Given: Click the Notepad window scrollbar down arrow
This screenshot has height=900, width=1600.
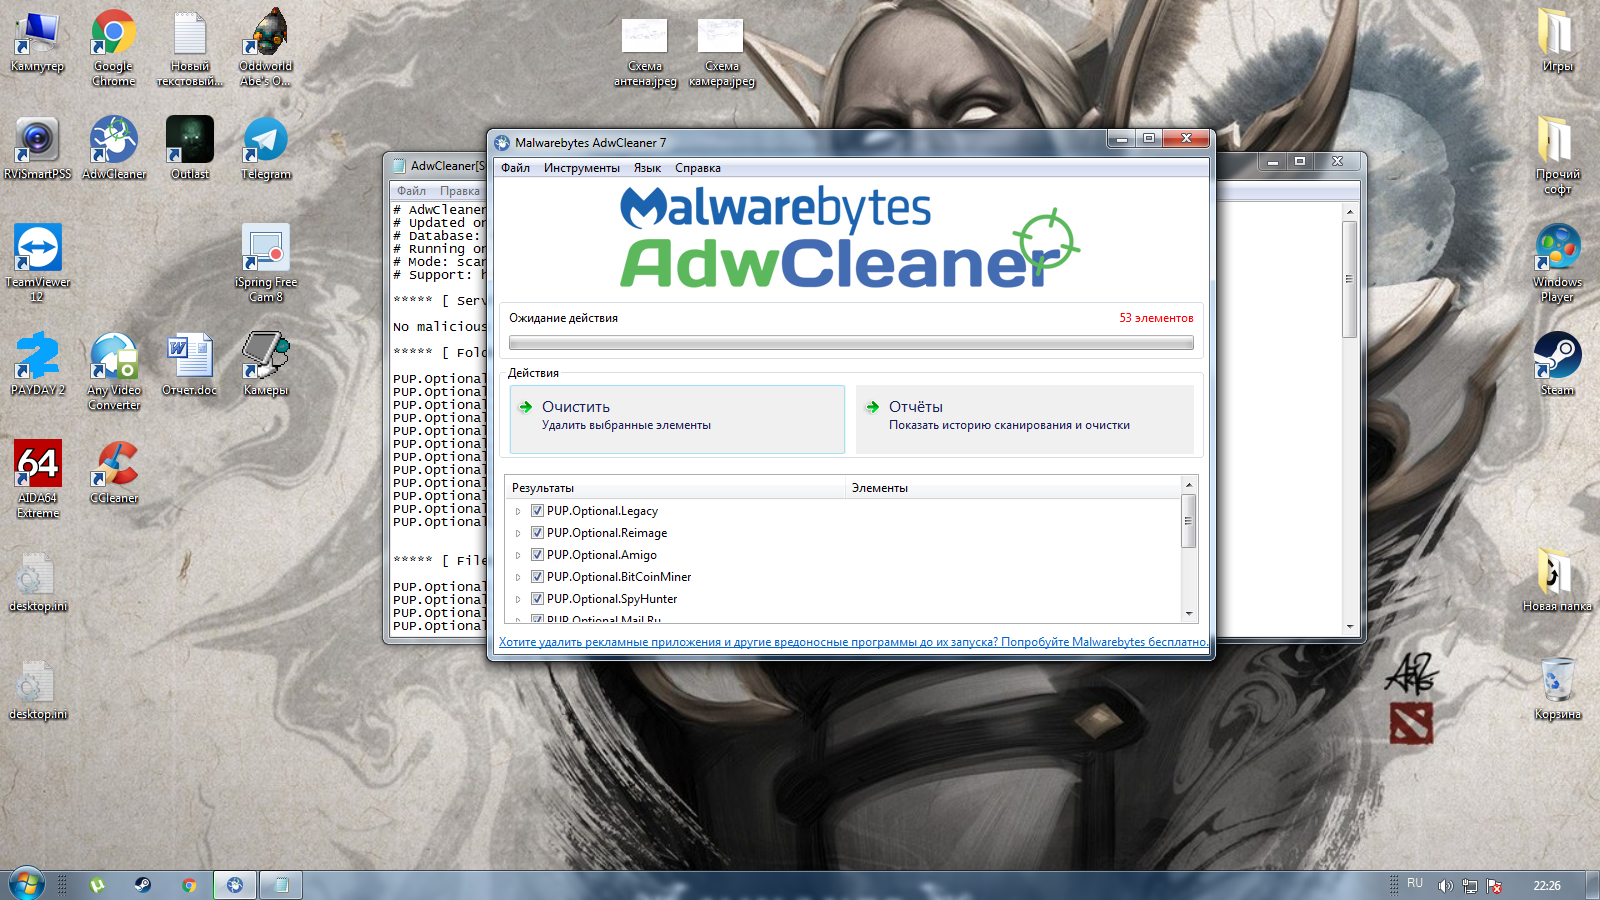Looking at the screenshot, I should (x=1350, y=627).
